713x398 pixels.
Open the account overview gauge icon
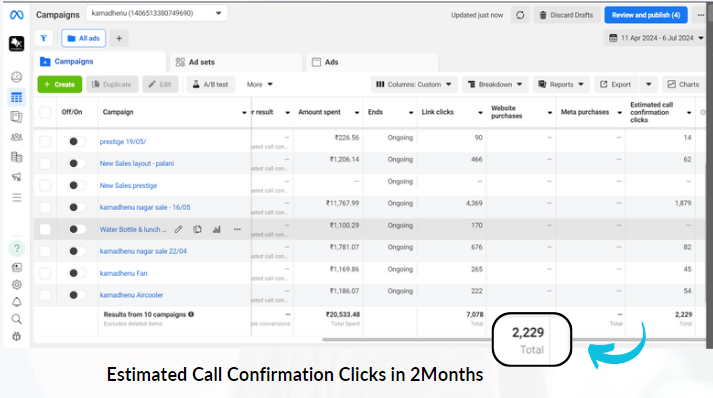pos(16,77)
